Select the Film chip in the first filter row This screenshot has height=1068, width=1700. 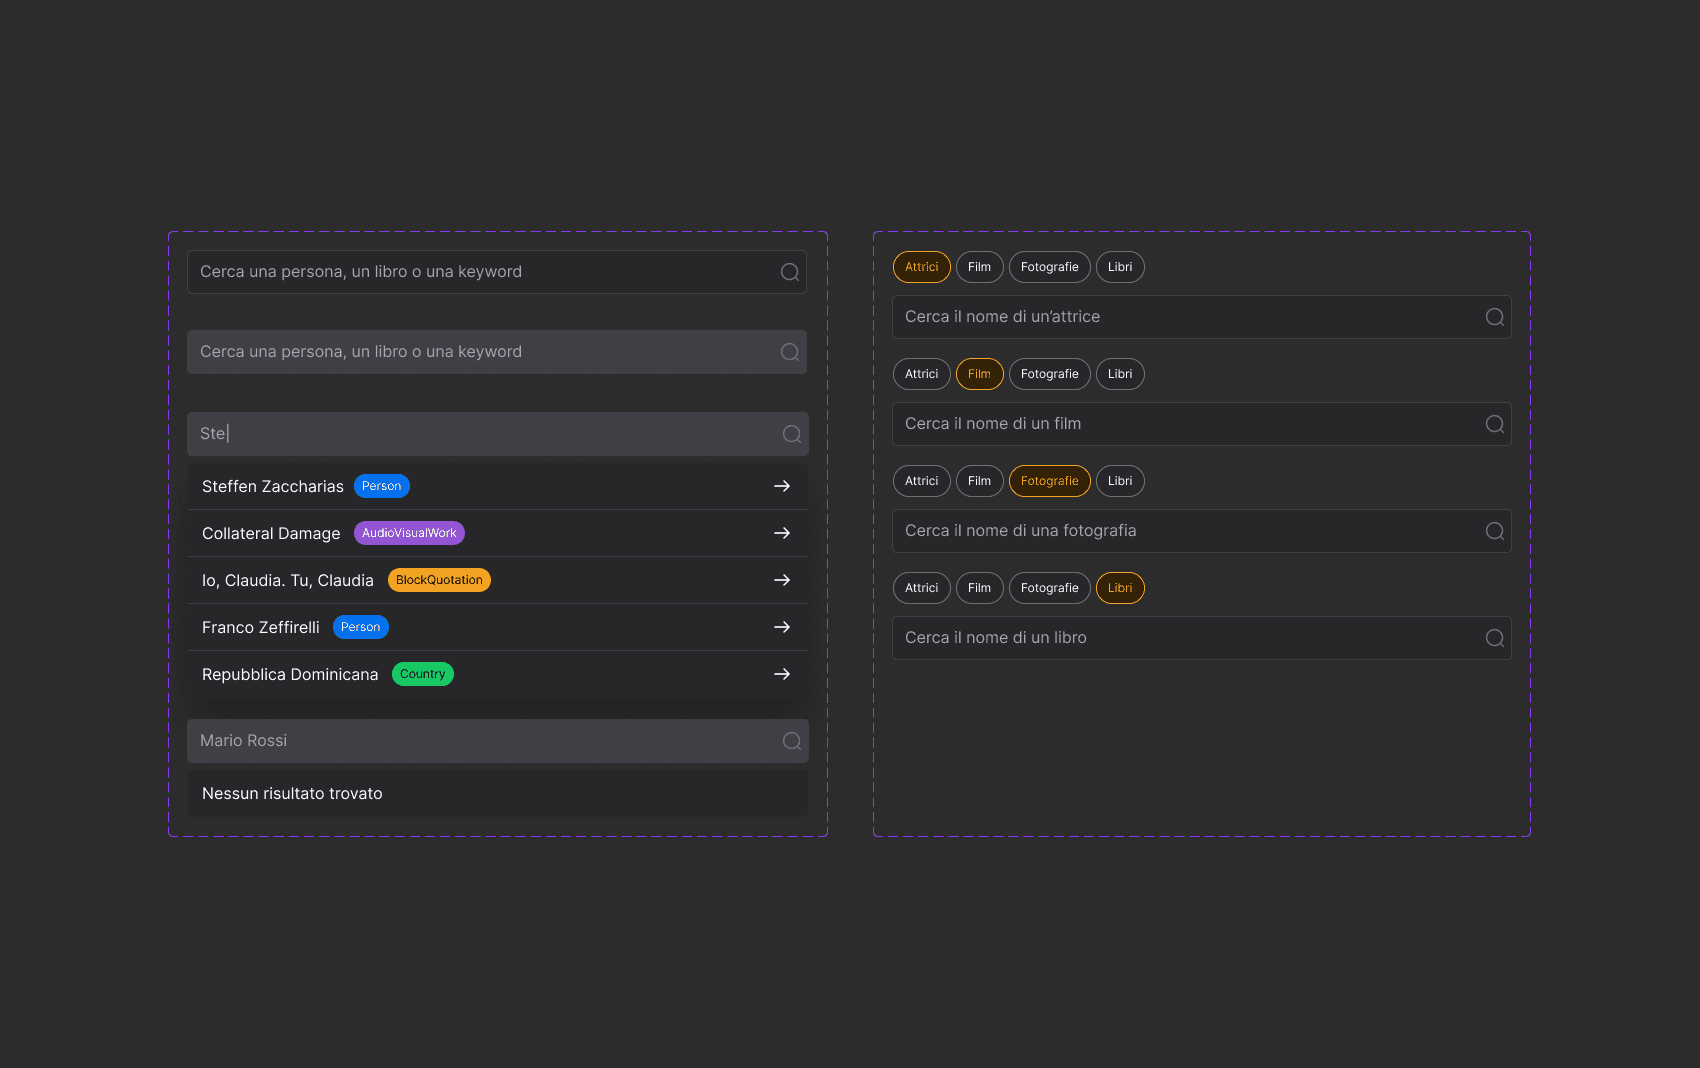tap(980, 267)
